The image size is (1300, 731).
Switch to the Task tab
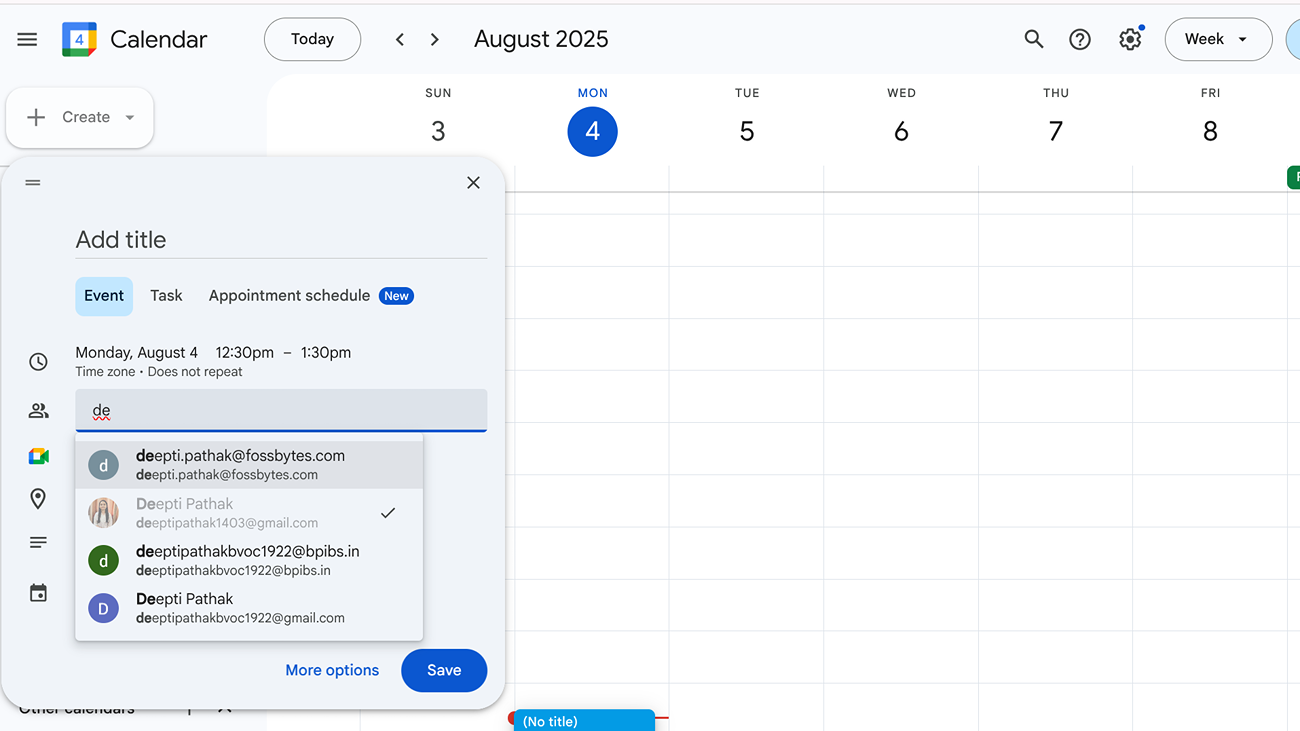click(x=166, y=296)
